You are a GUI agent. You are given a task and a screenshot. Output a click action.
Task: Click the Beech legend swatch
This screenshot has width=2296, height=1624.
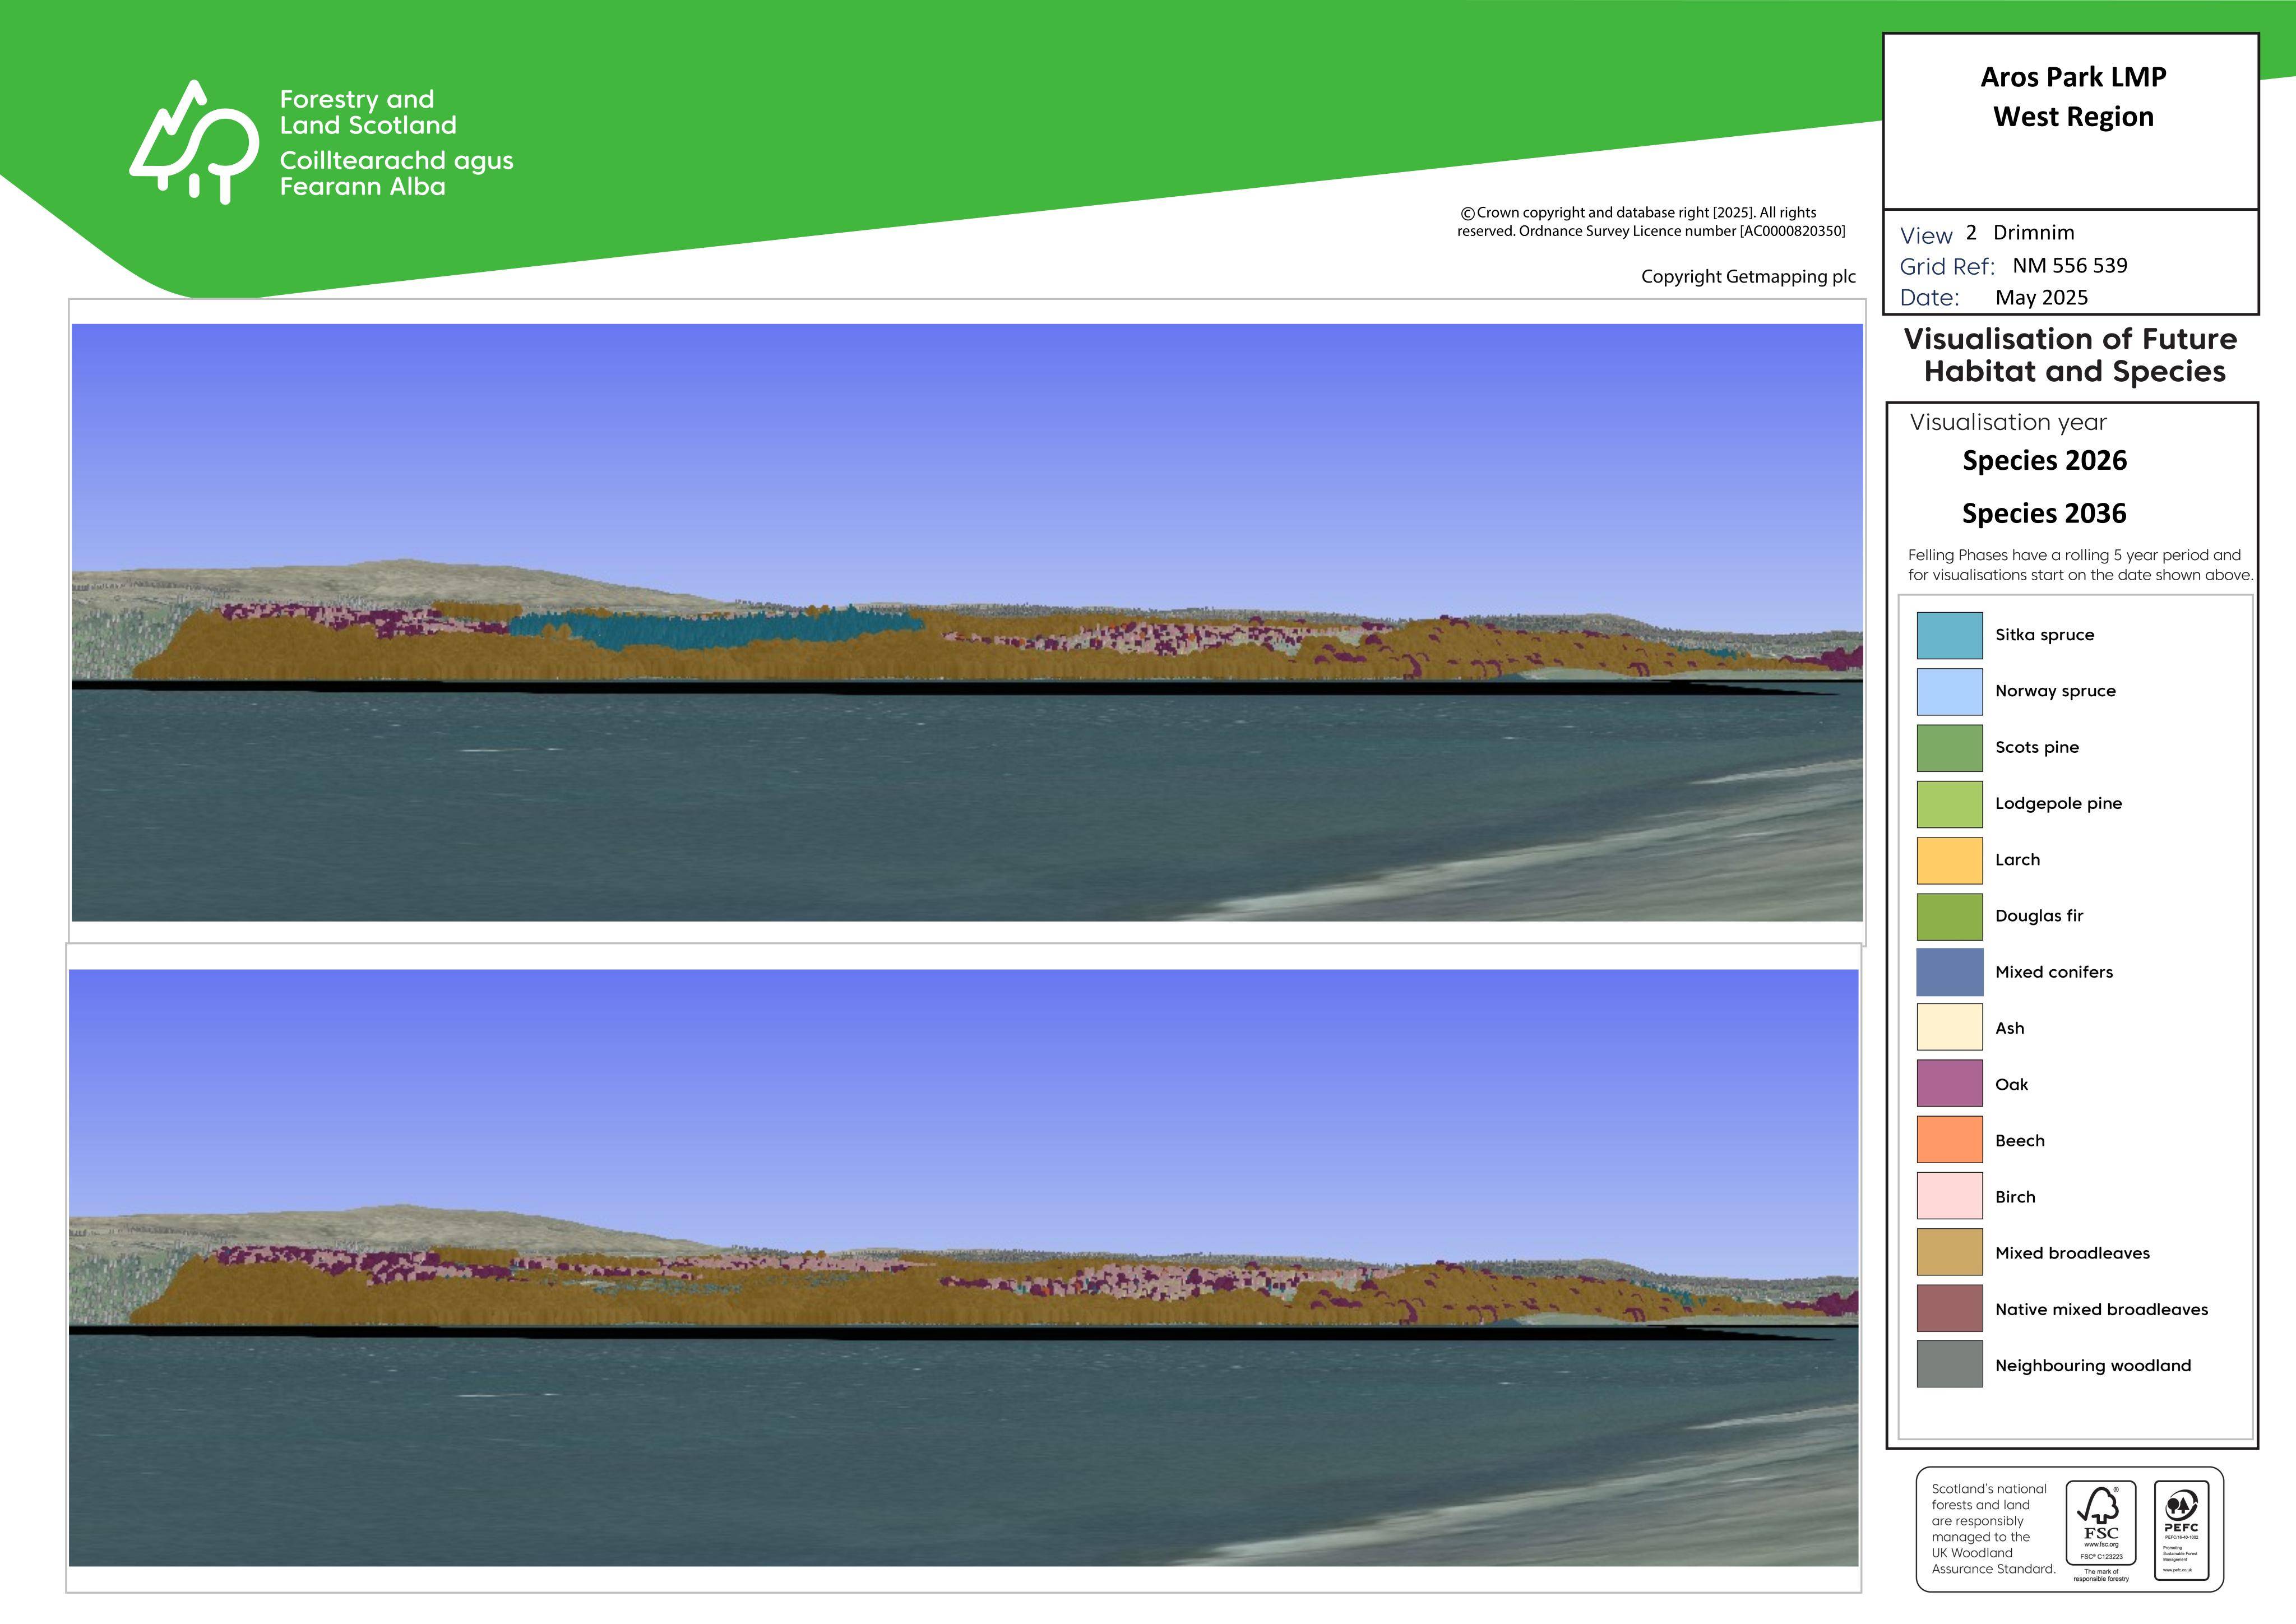[x=1949, y=1141]
